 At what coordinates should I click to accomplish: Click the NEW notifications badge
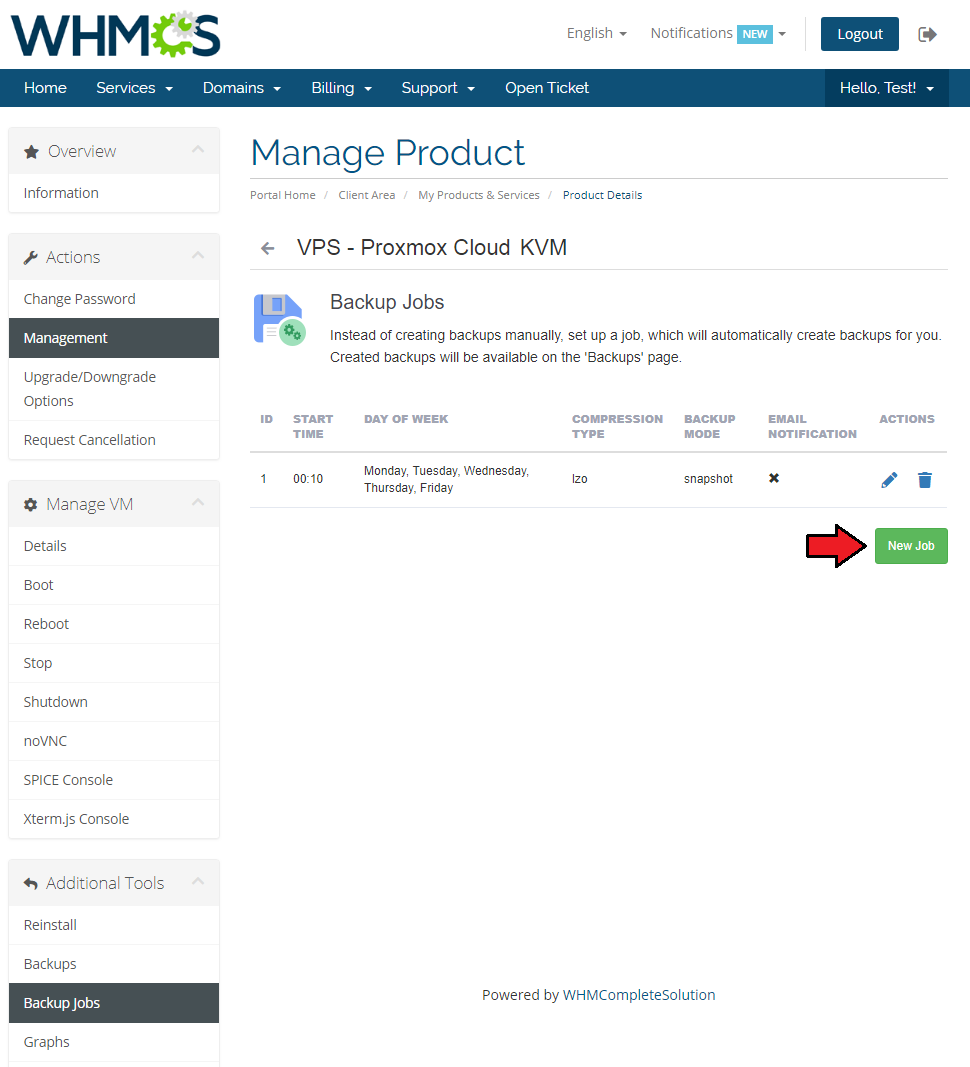tap(754, 34)
